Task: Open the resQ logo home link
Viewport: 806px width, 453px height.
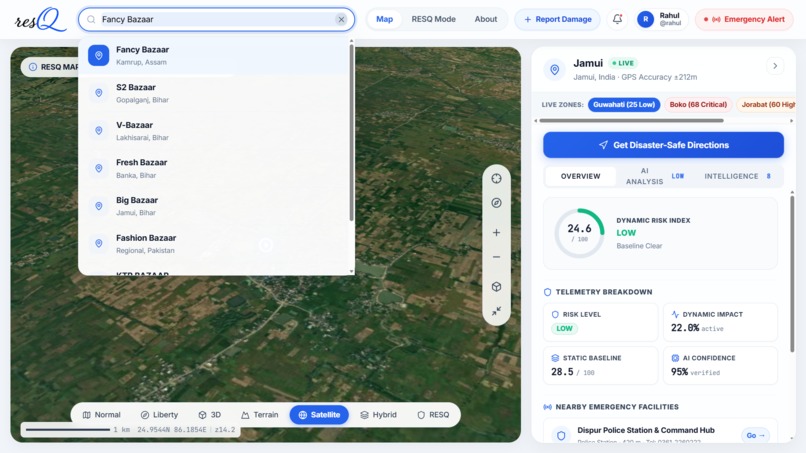Action: (x=41, y=20)
